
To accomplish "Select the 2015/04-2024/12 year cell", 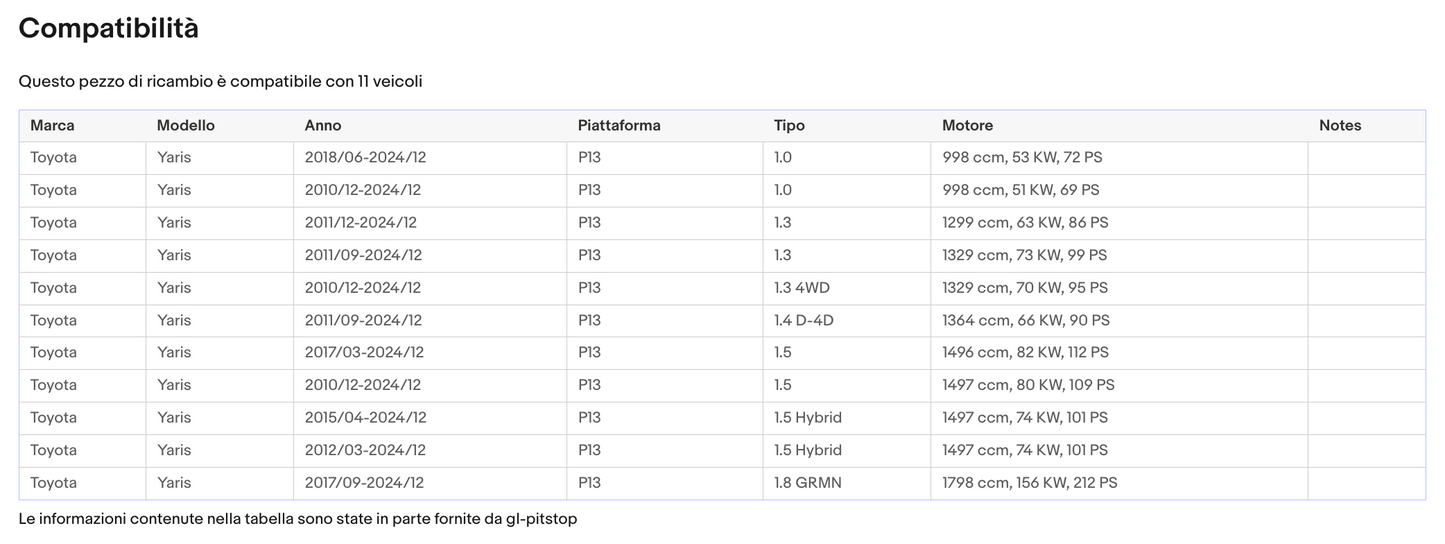I will 365,418.
